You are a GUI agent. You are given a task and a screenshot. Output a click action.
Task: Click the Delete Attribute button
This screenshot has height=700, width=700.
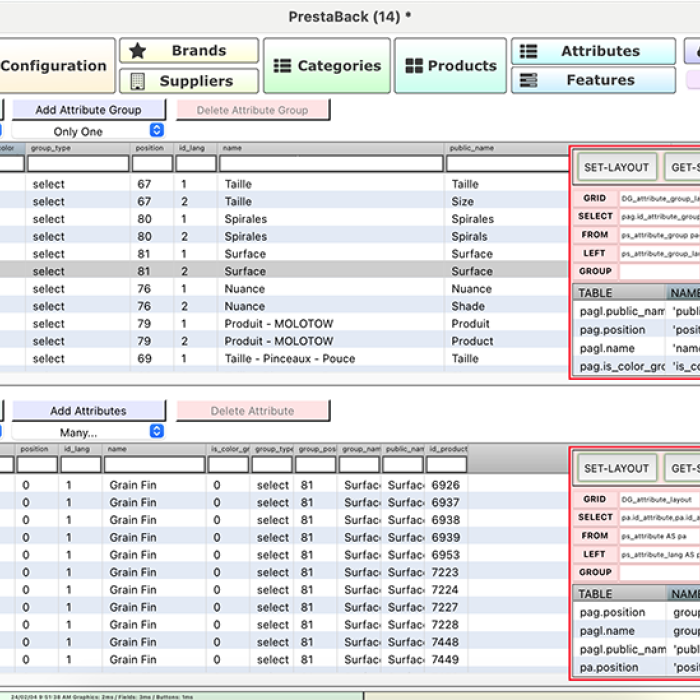pyautogui.click(x=252, y=411)
